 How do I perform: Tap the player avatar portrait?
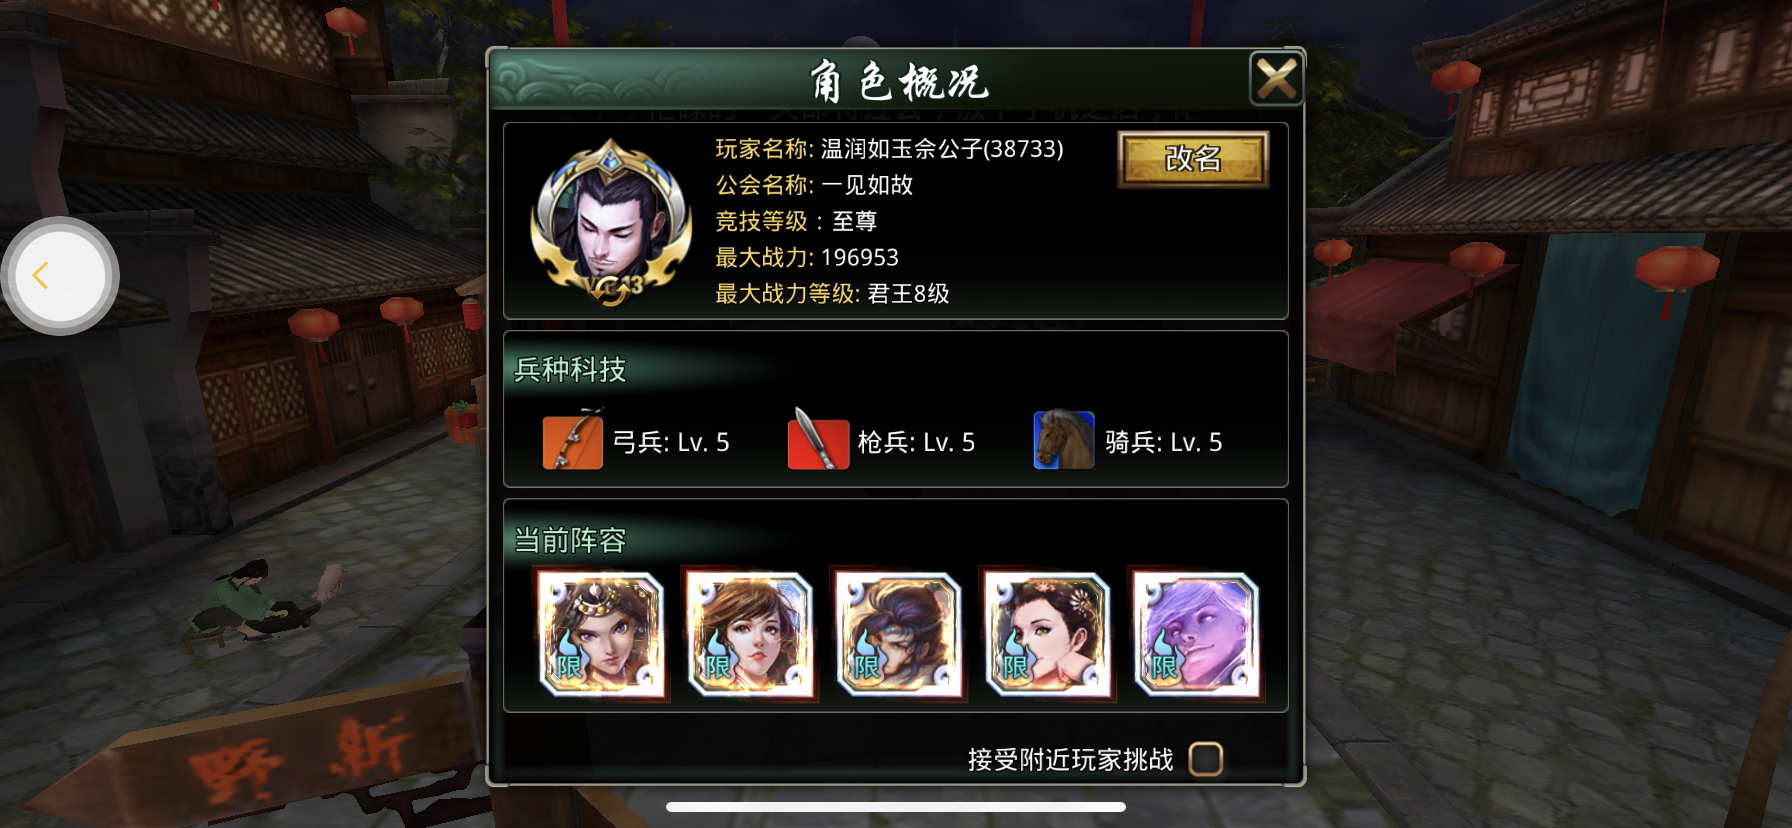[x=610, y=222]
